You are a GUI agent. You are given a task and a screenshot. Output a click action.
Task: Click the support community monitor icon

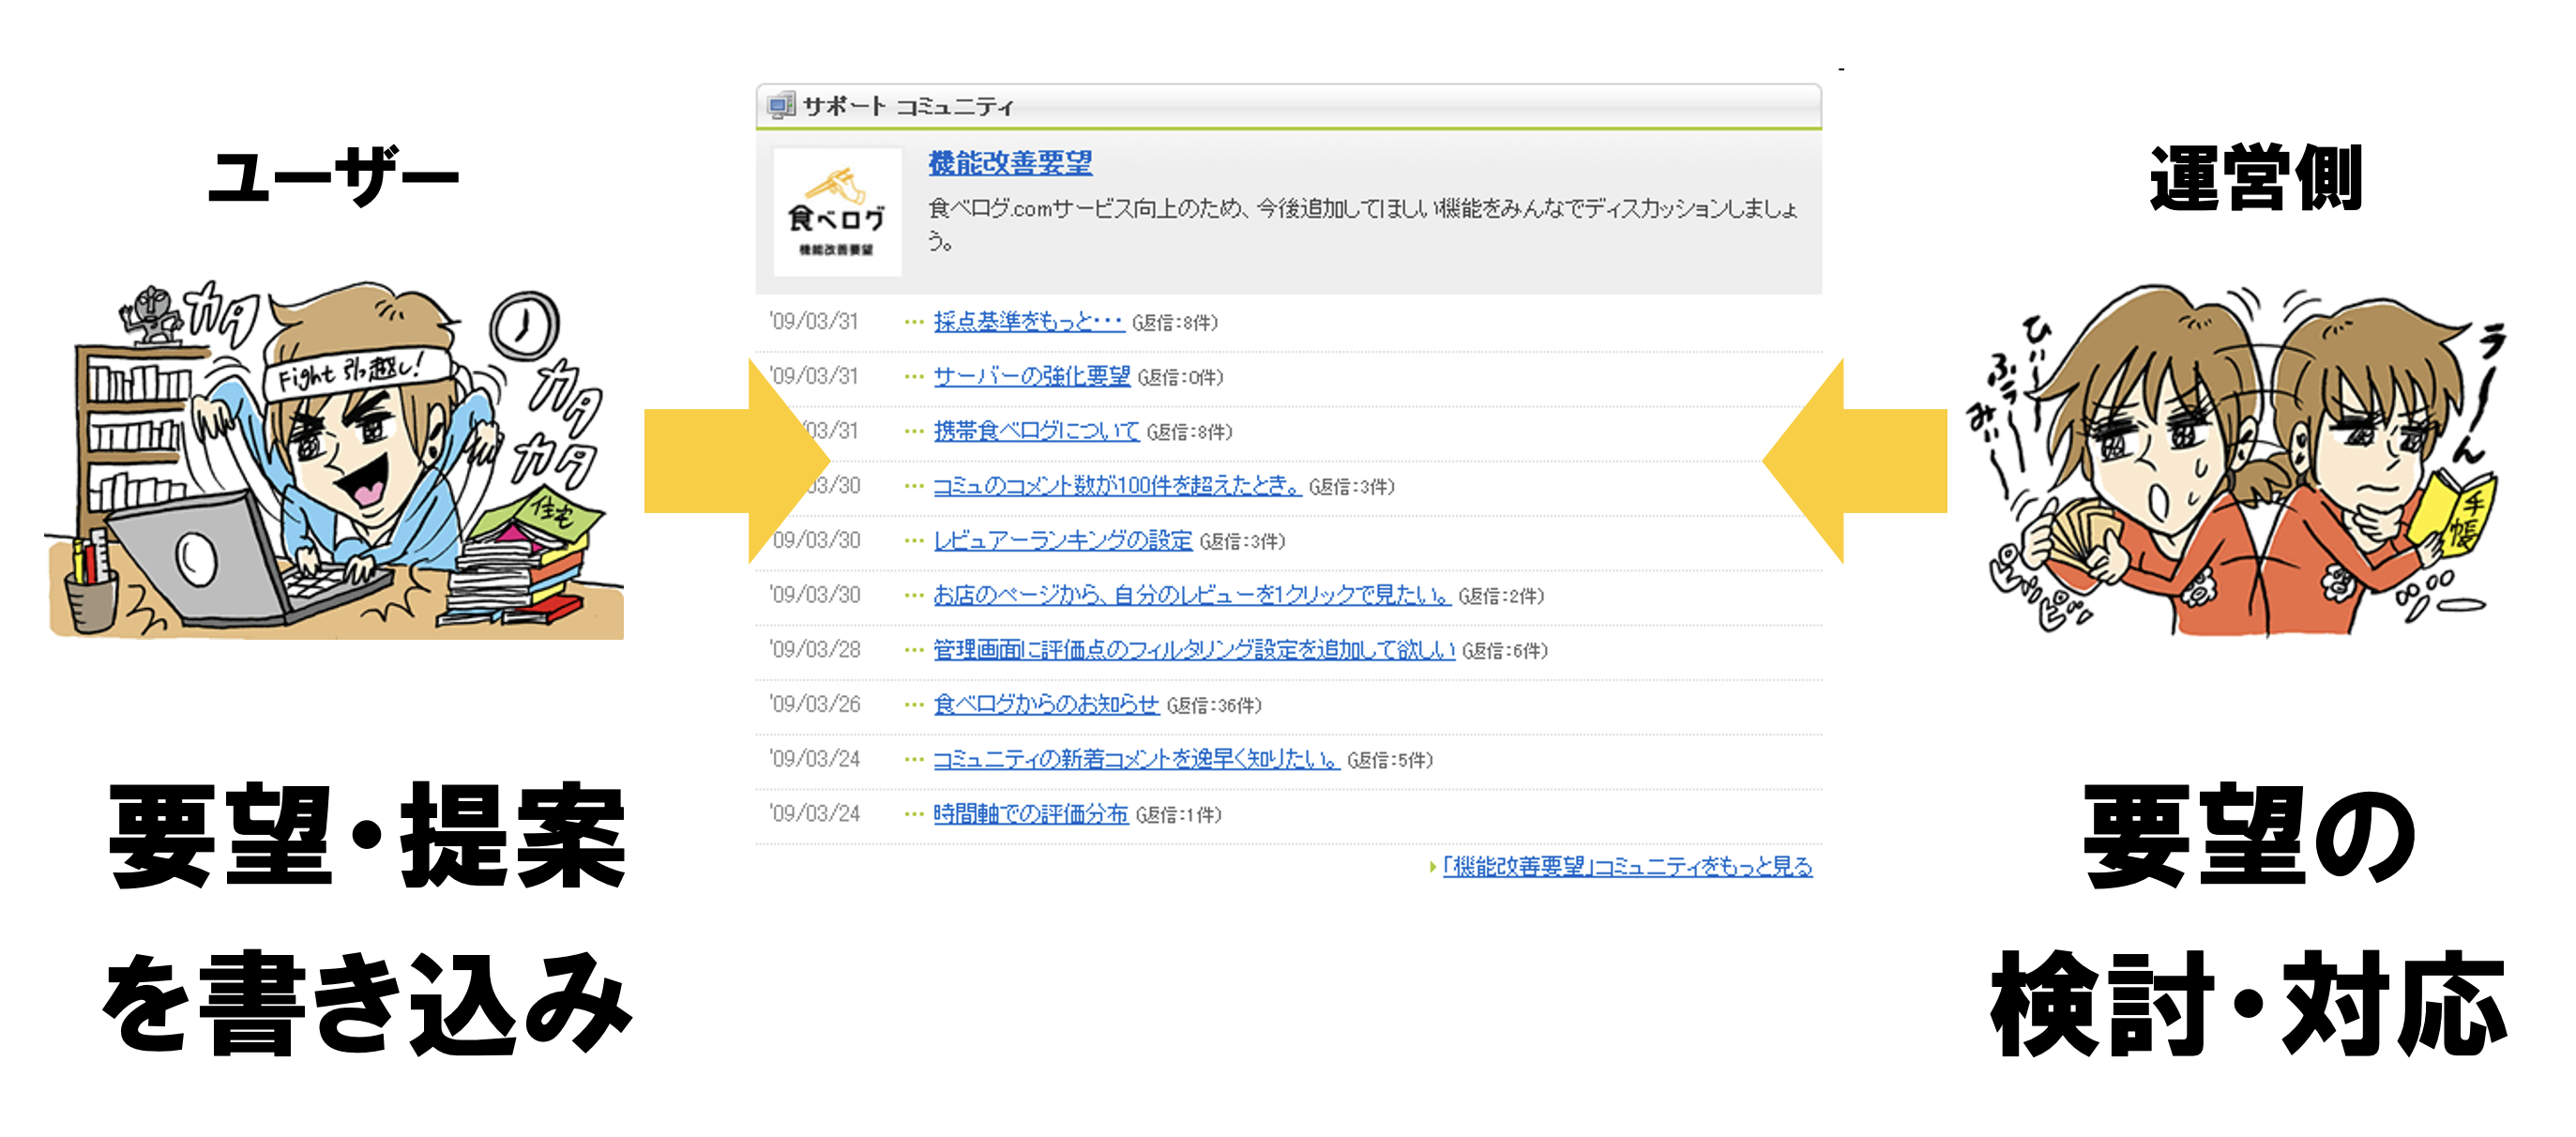(781, 105)
